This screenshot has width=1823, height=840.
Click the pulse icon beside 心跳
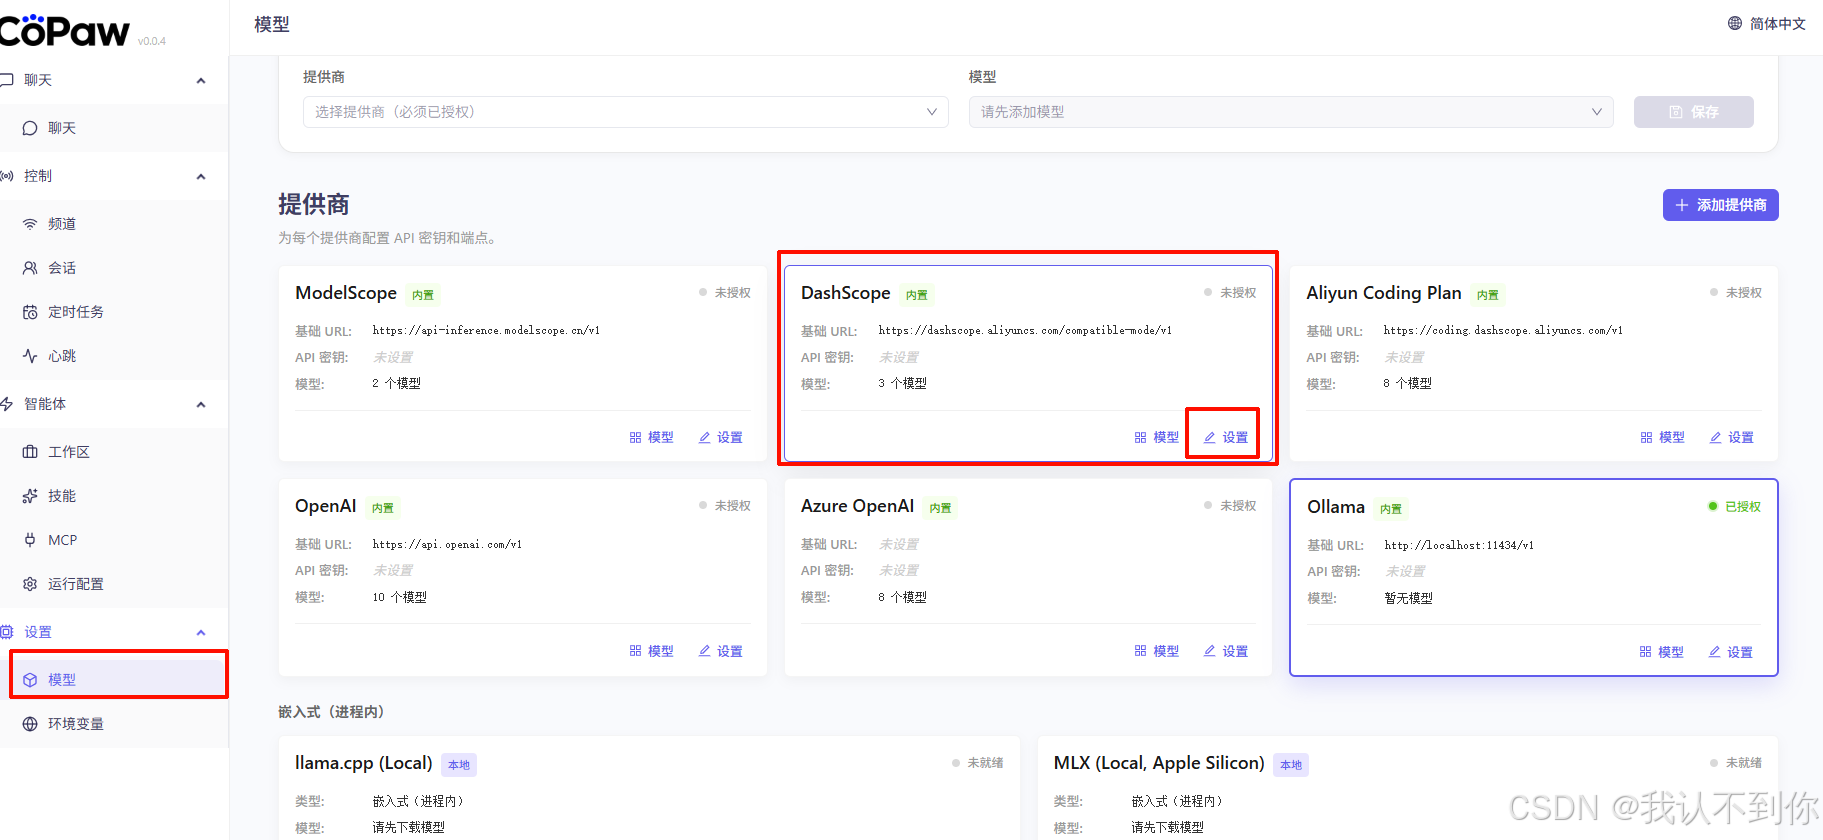point(30,356)
